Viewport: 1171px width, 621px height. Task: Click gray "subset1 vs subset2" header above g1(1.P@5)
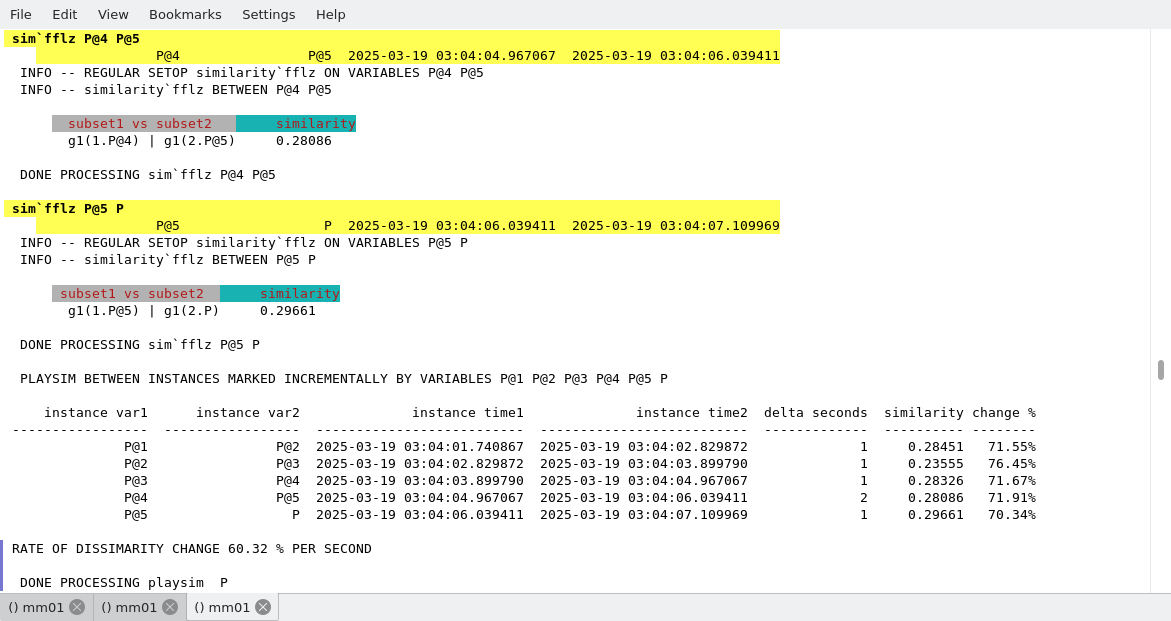132,294
